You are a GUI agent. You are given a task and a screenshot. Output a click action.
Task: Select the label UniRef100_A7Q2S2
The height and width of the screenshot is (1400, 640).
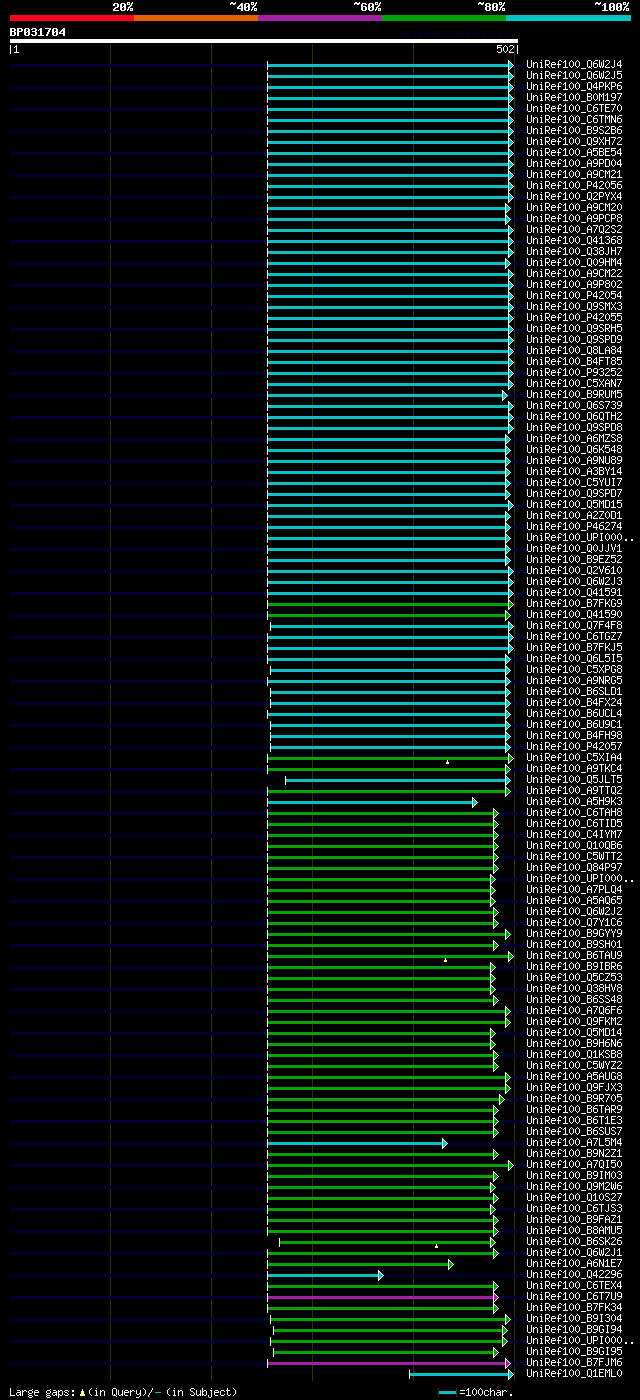(x=574, y=229)
